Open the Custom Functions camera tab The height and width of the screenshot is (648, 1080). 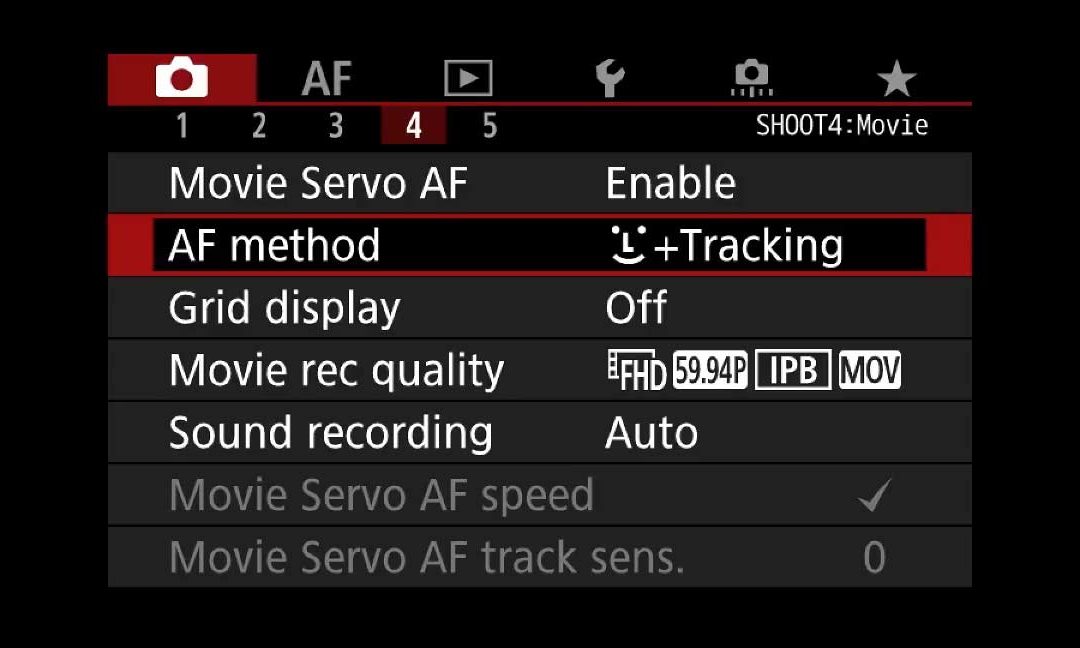pyautogui.click(x=752, y=79)
